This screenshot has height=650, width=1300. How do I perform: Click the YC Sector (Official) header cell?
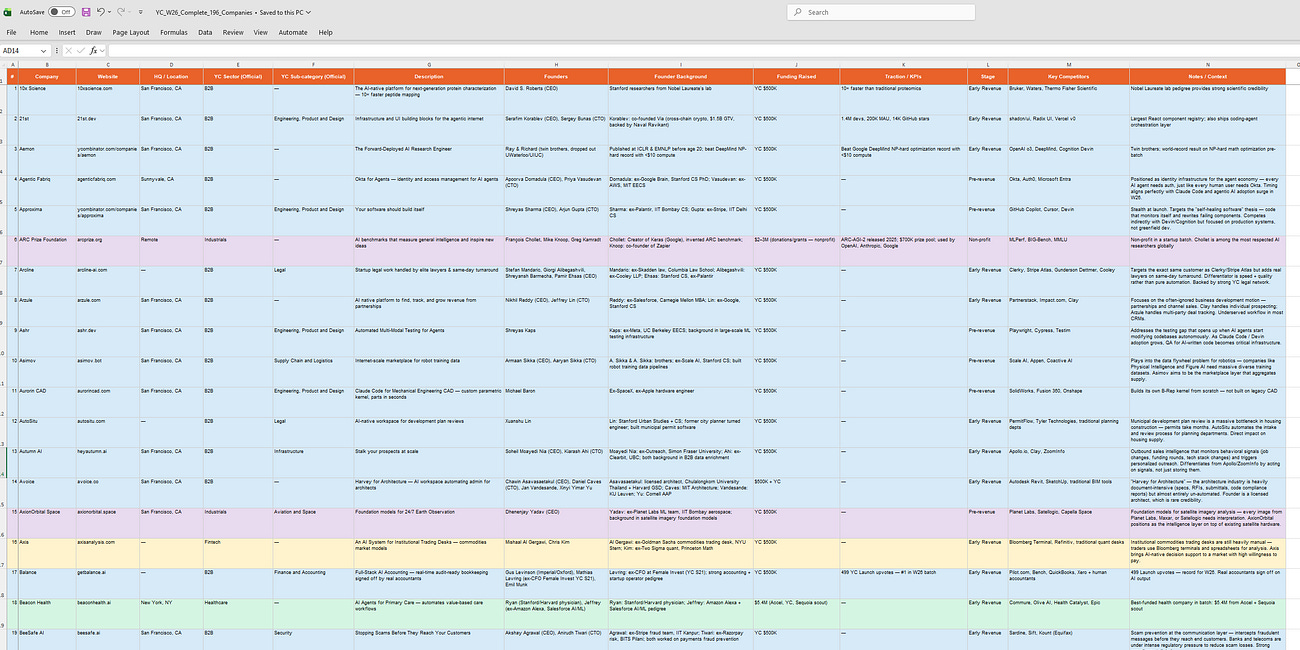coord(237,76)
